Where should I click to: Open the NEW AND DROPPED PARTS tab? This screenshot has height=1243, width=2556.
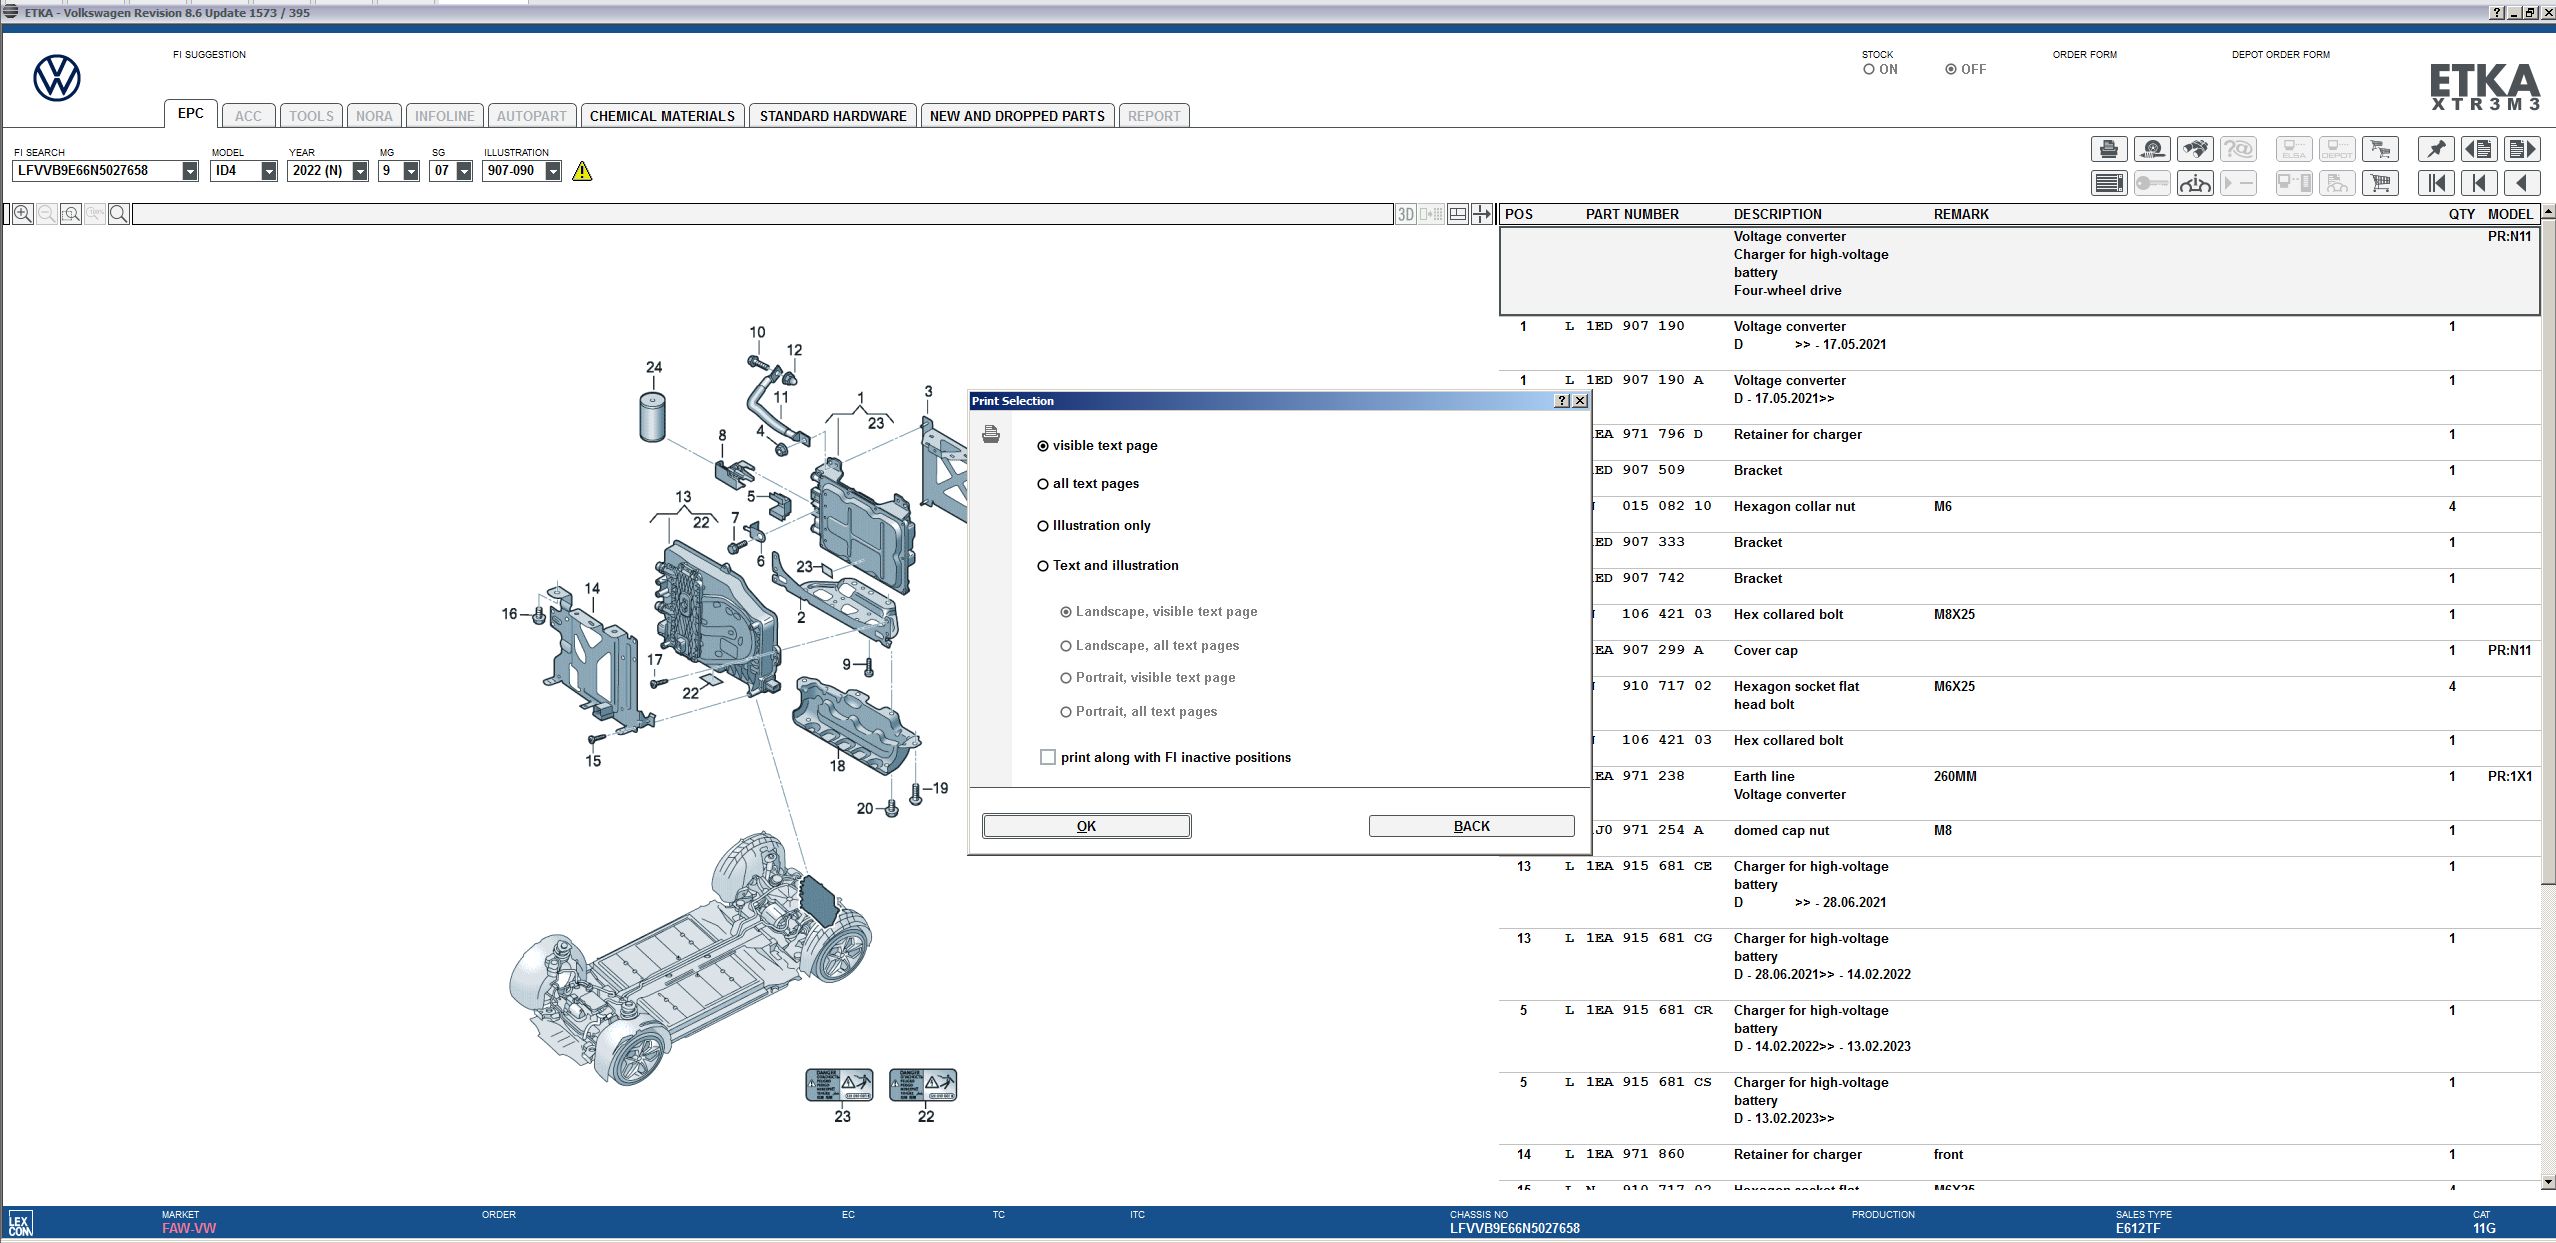coord(1017,116)
